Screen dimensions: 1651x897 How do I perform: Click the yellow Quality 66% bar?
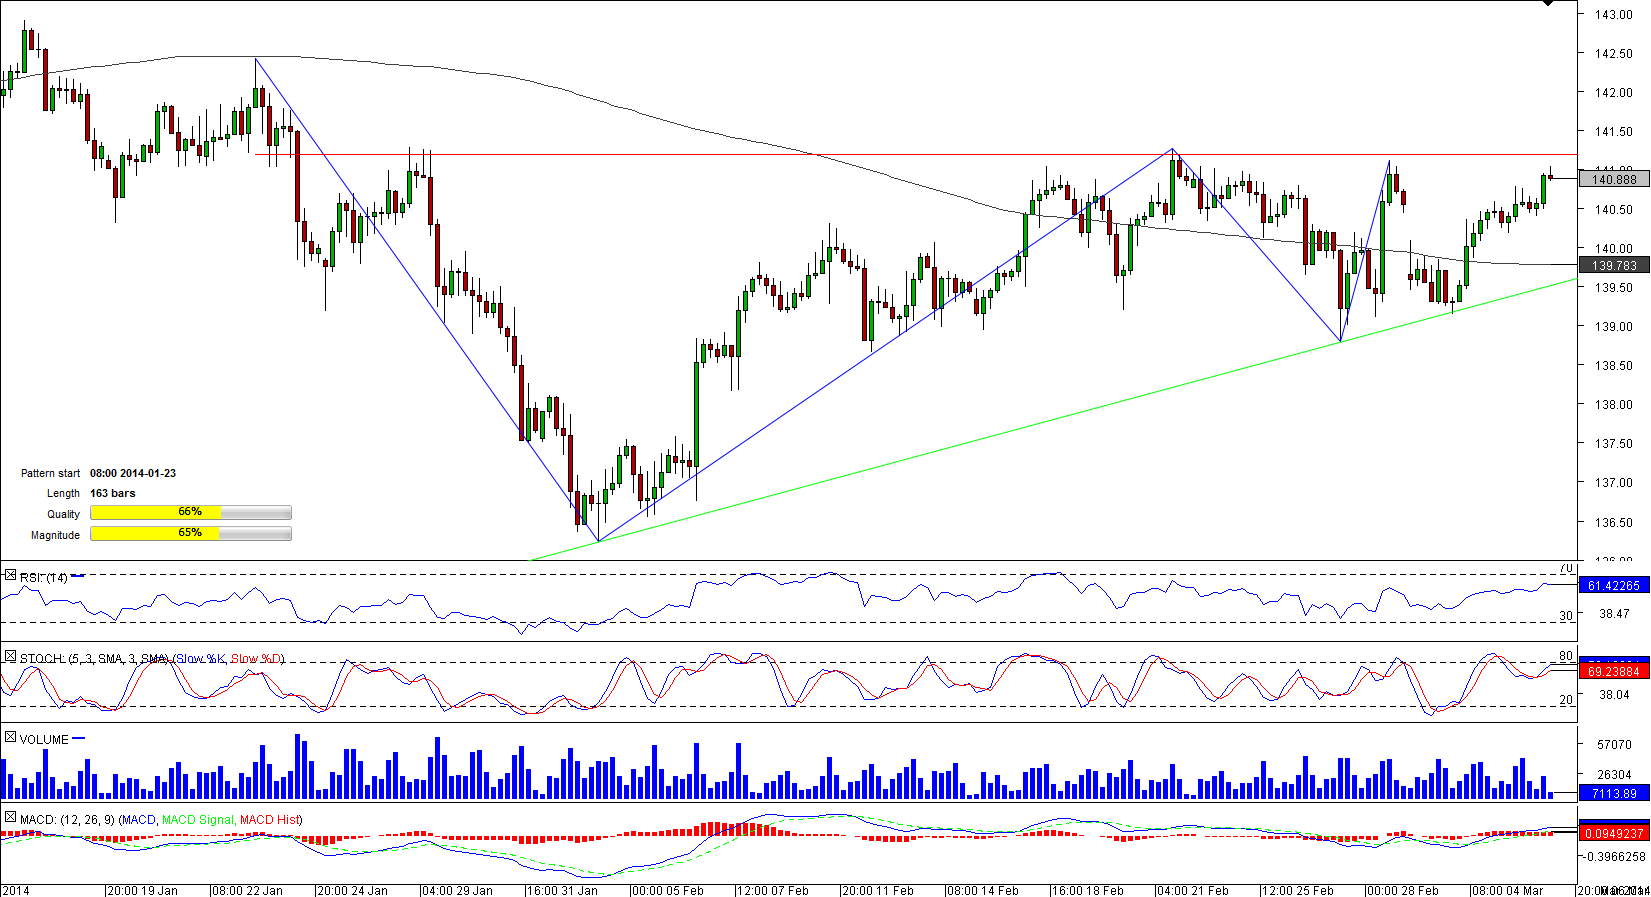[x=156, y=513]
